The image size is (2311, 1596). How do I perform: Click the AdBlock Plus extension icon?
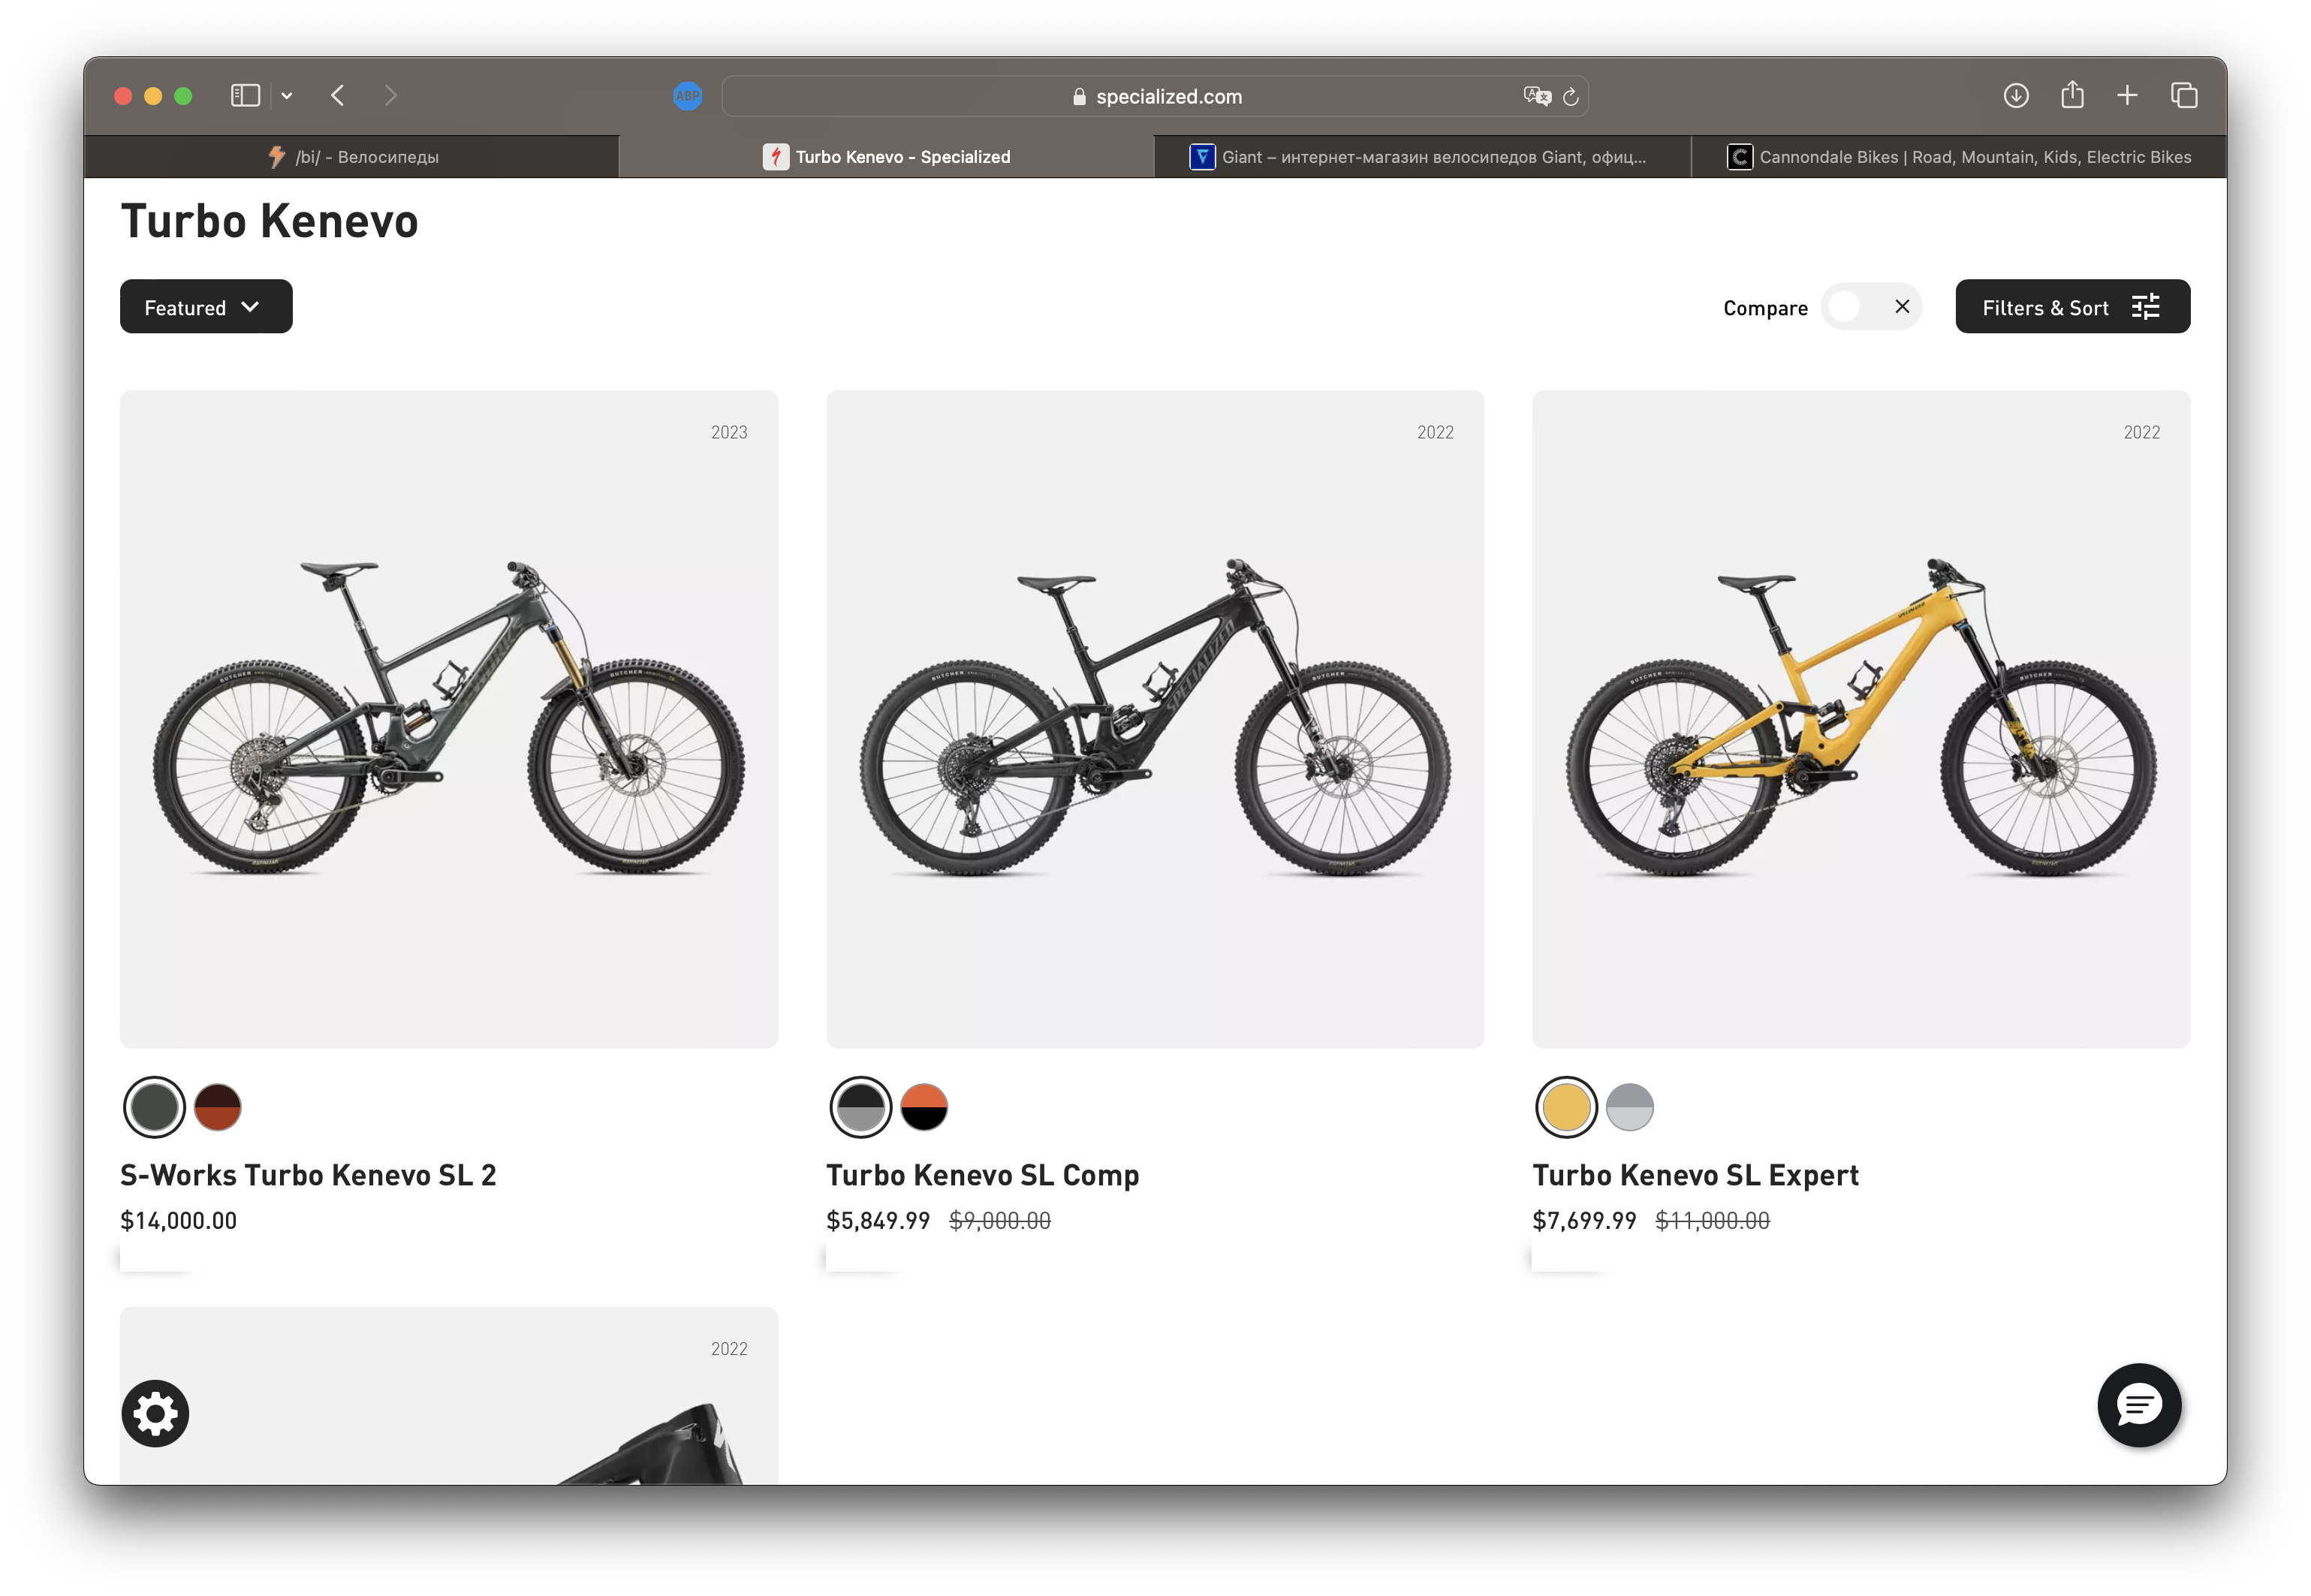tap(687, 96)
